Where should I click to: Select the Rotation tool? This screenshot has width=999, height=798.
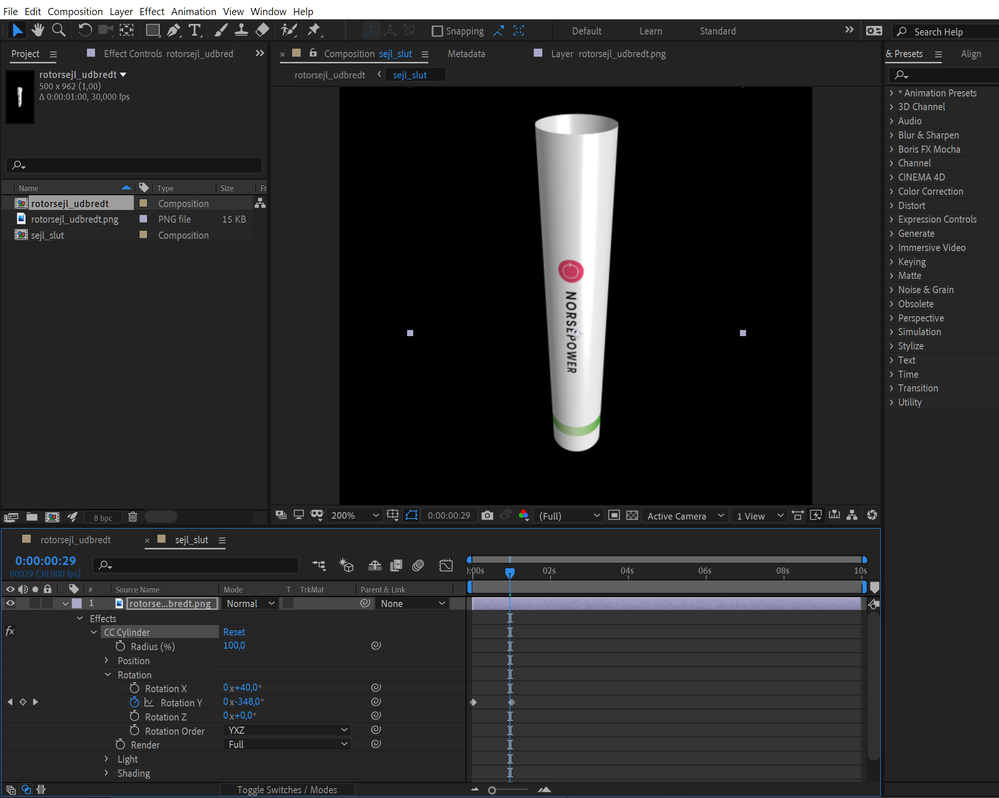click(85, 30)
